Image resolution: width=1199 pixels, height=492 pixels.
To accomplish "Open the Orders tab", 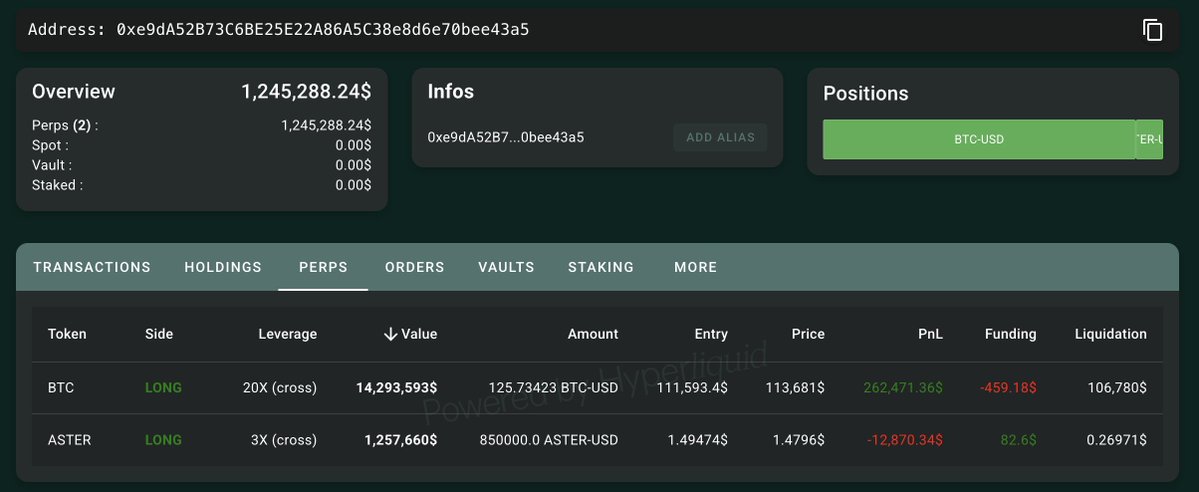I will pyautogui.click(x=414, y=267).
